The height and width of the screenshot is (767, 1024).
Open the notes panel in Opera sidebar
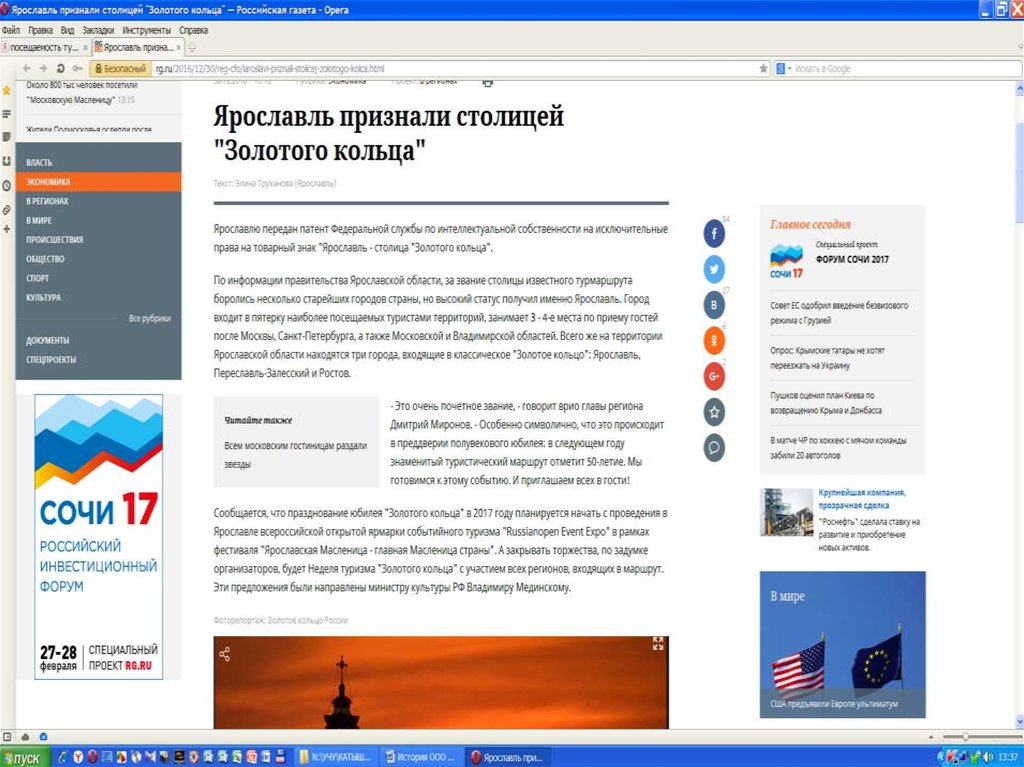[x=7, y=137]
